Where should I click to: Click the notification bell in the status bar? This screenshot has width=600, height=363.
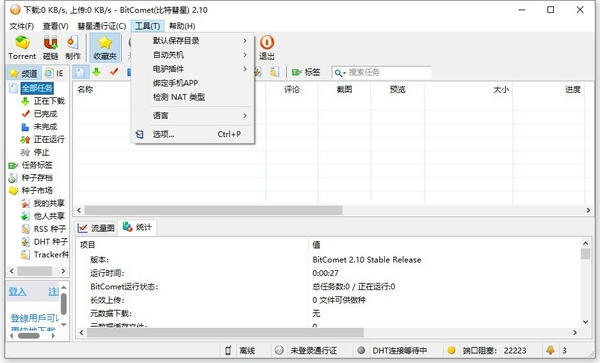tap(550, 350)
